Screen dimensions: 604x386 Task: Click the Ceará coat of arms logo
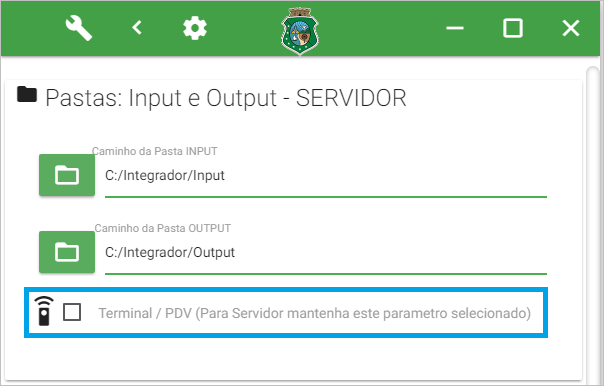click(x=300, y=31)
